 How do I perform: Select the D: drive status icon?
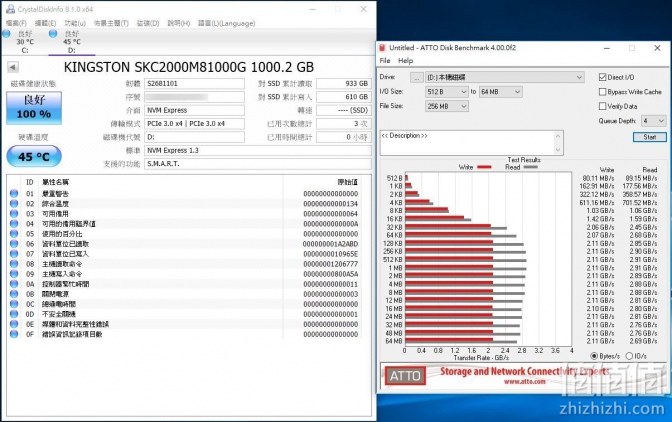53,34
